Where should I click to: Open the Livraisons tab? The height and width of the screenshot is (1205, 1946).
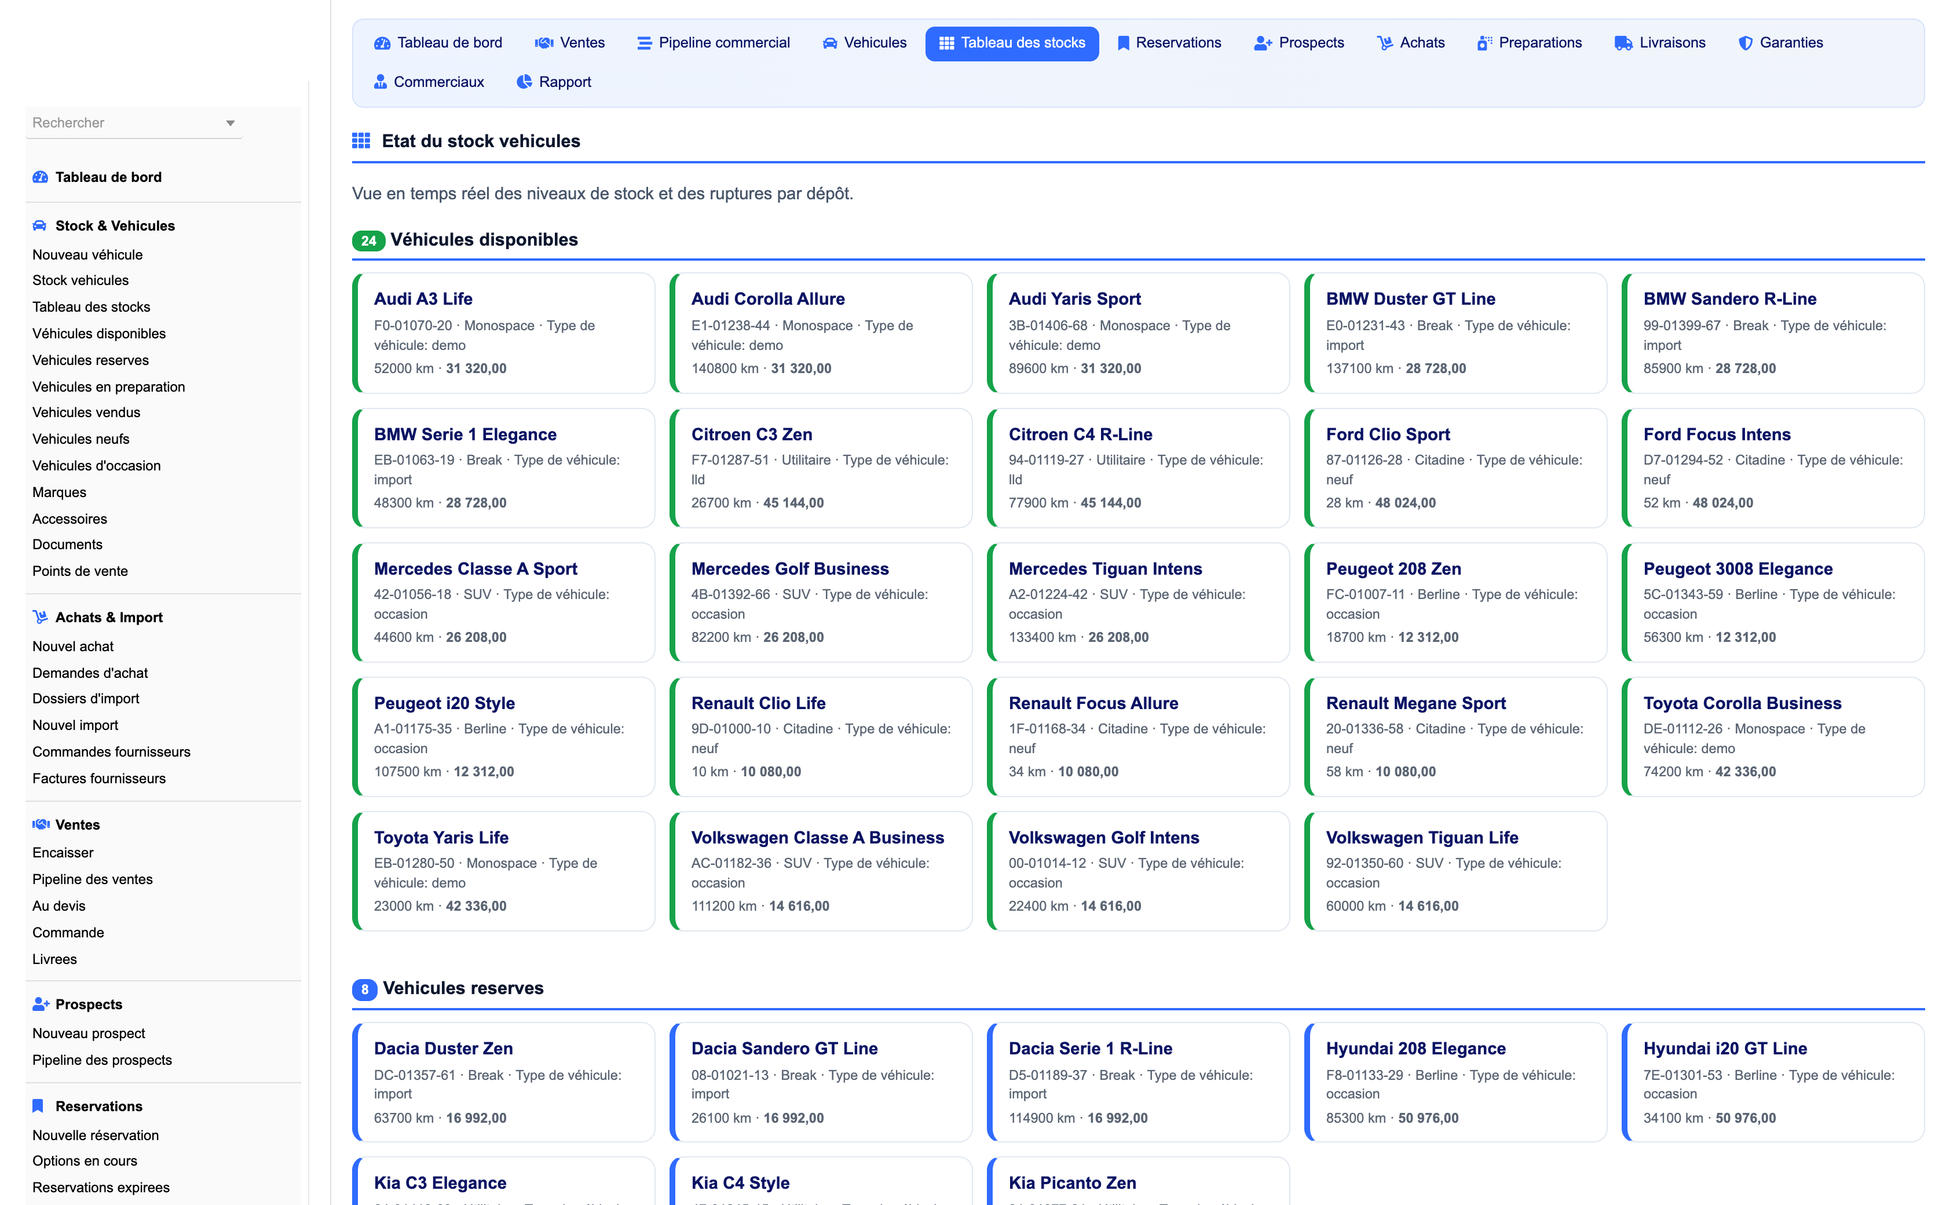tap(1660, 43)
